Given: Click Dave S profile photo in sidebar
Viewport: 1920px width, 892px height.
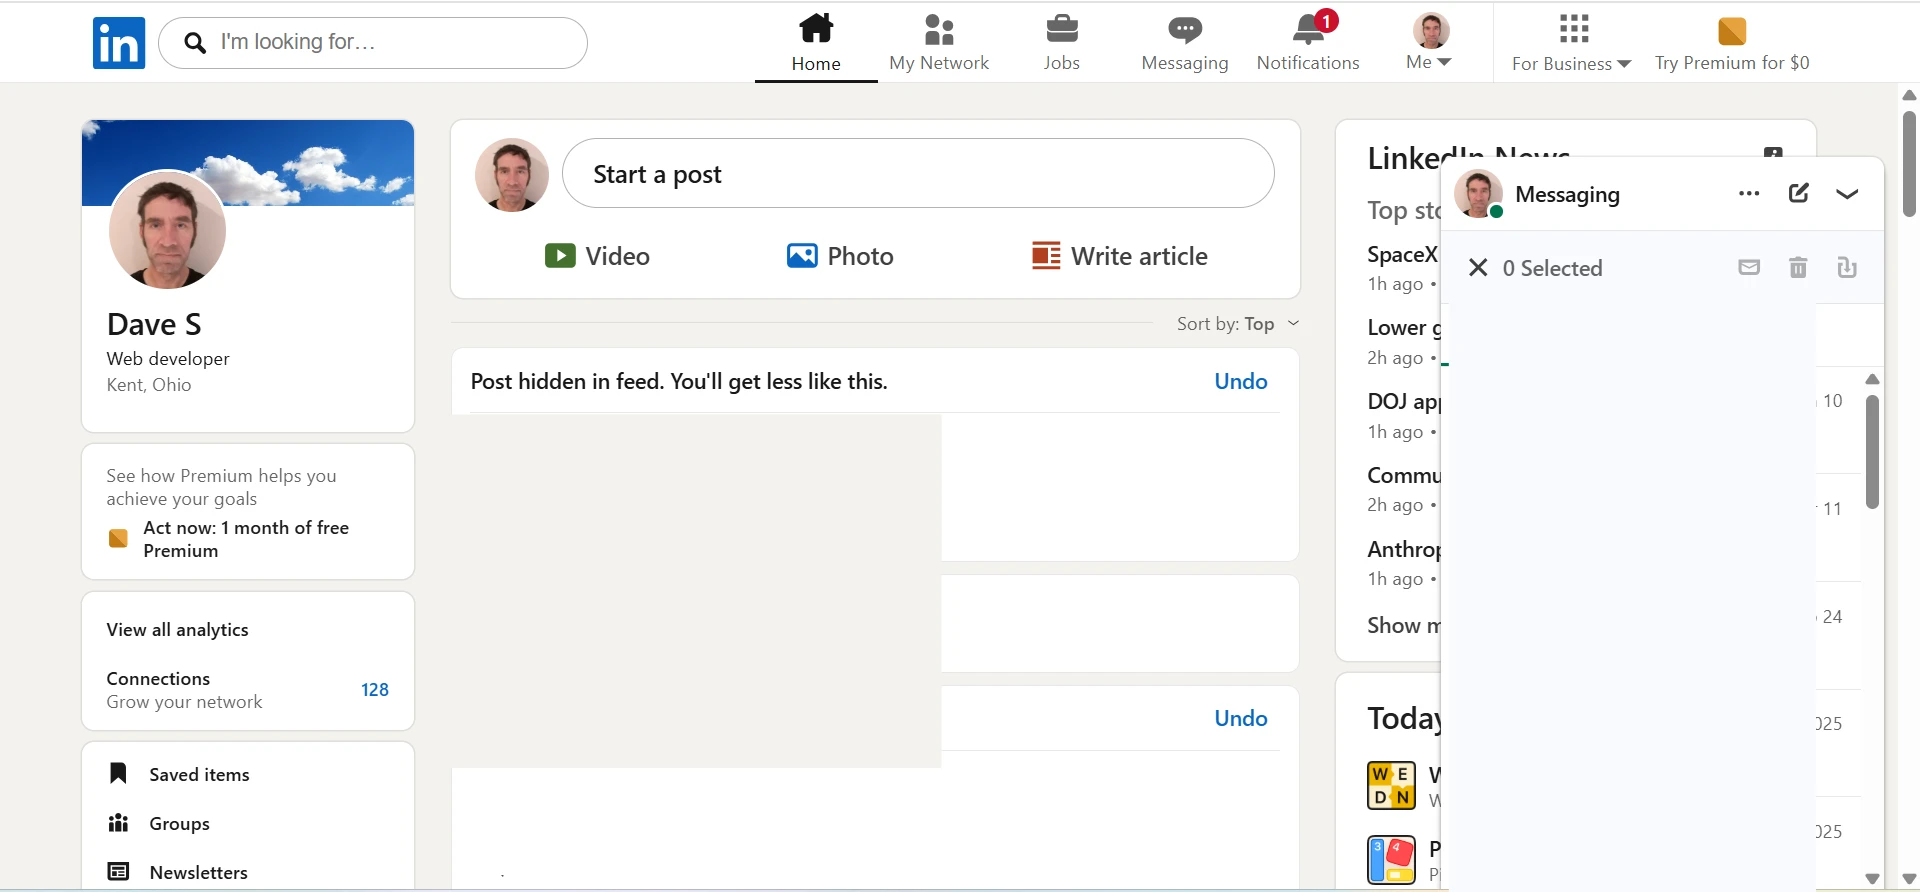Looking at the screenshot, I should pos(167,230).
